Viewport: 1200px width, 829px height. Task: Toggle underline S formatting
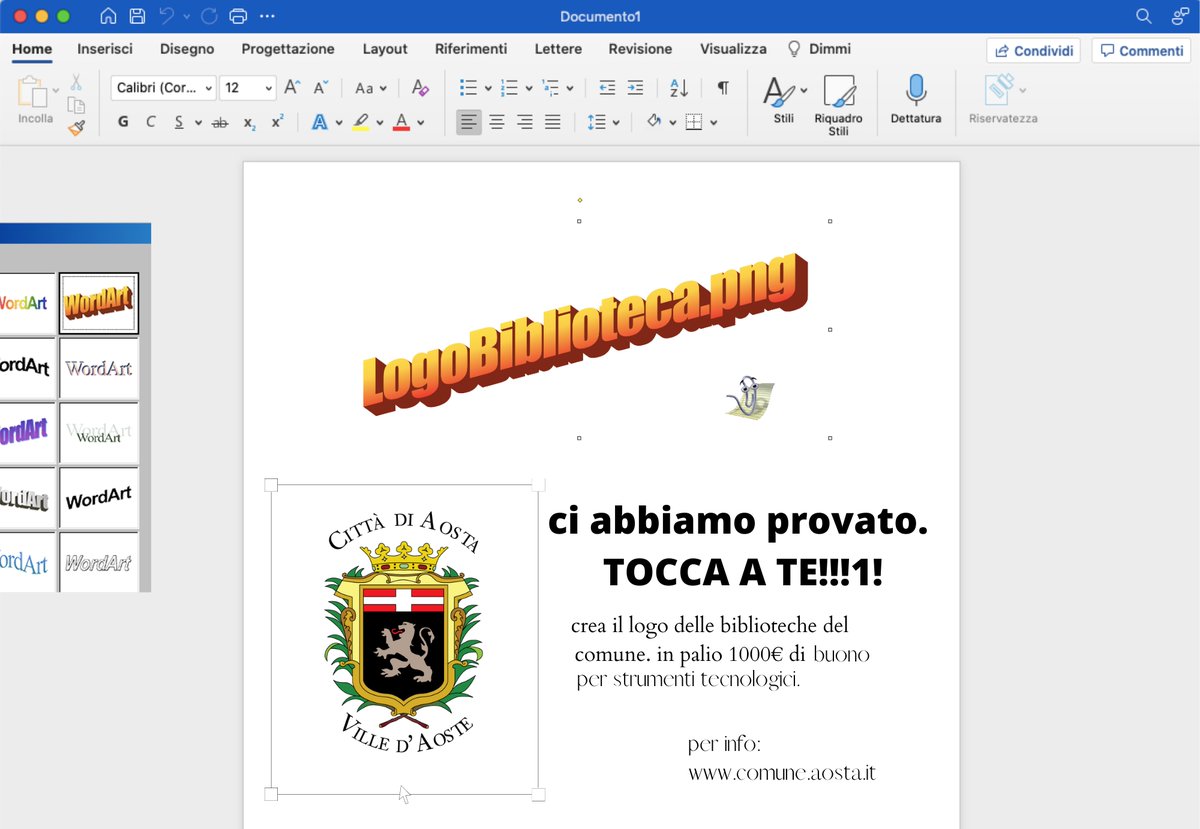pyautogui.click(x=179, y=122)
